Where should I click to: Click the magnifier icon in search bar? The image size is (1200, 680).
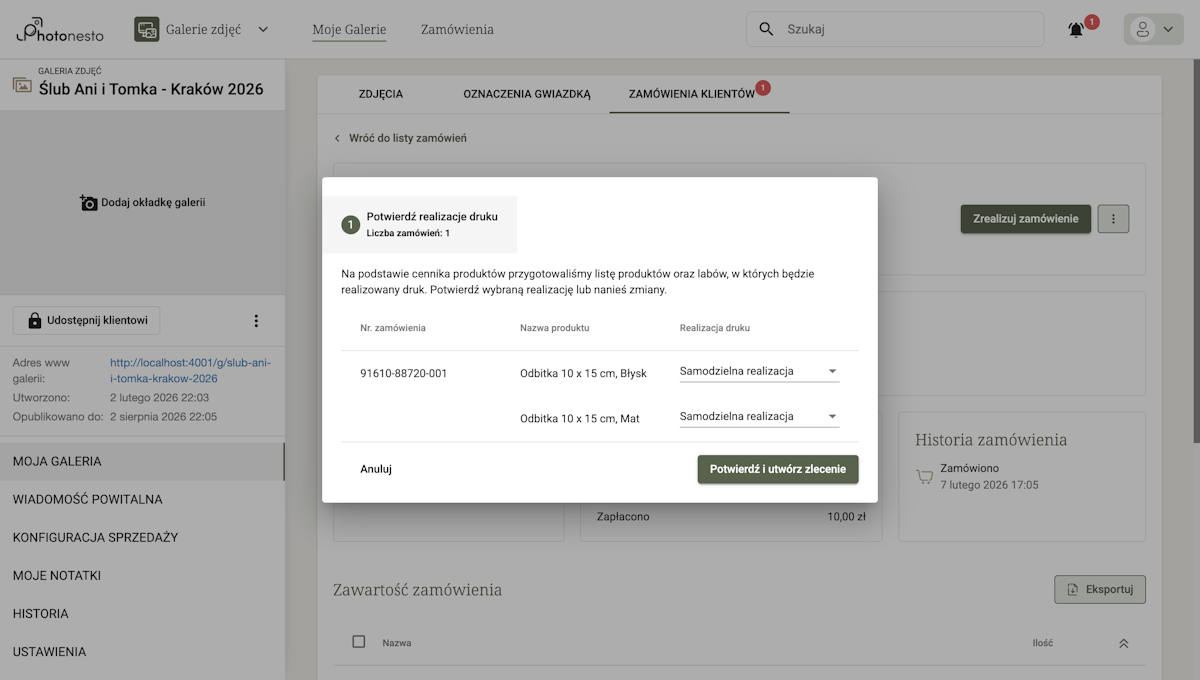(x=766, y=29)
